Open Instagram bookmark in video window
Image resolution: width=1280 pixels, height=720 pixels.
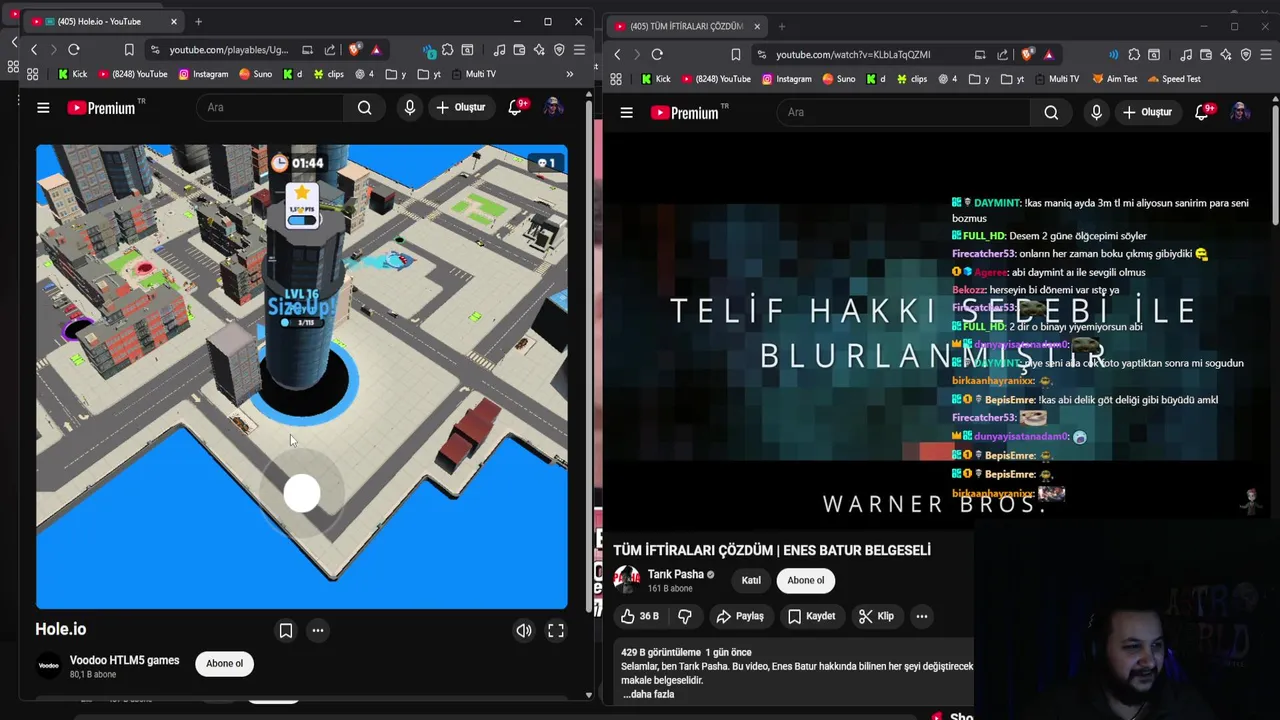pos(787,79)
